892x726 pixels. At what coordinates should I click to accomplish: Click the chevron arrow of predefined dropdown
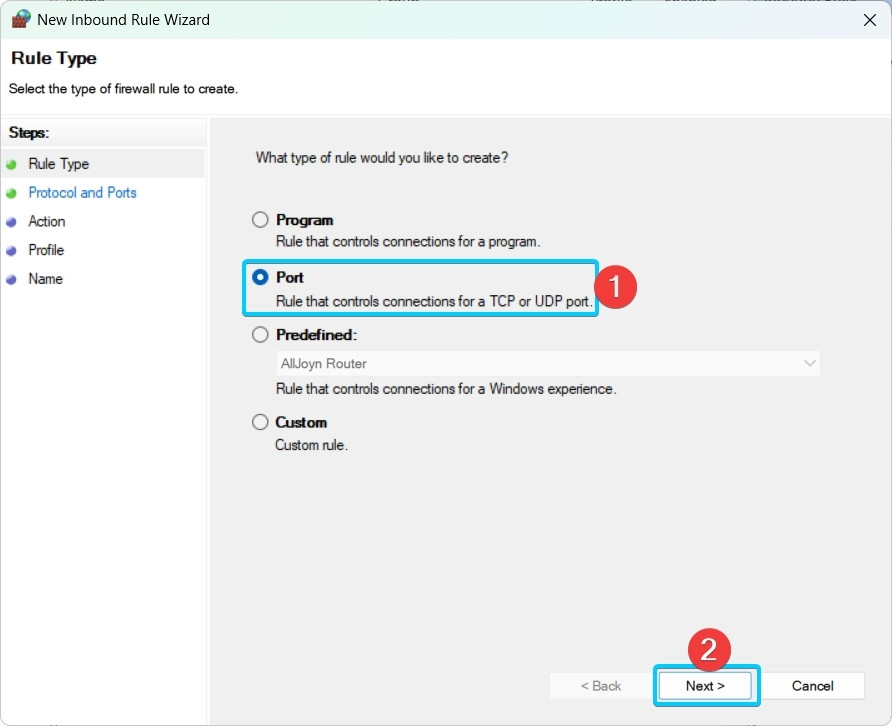click(x=809, y=363)
